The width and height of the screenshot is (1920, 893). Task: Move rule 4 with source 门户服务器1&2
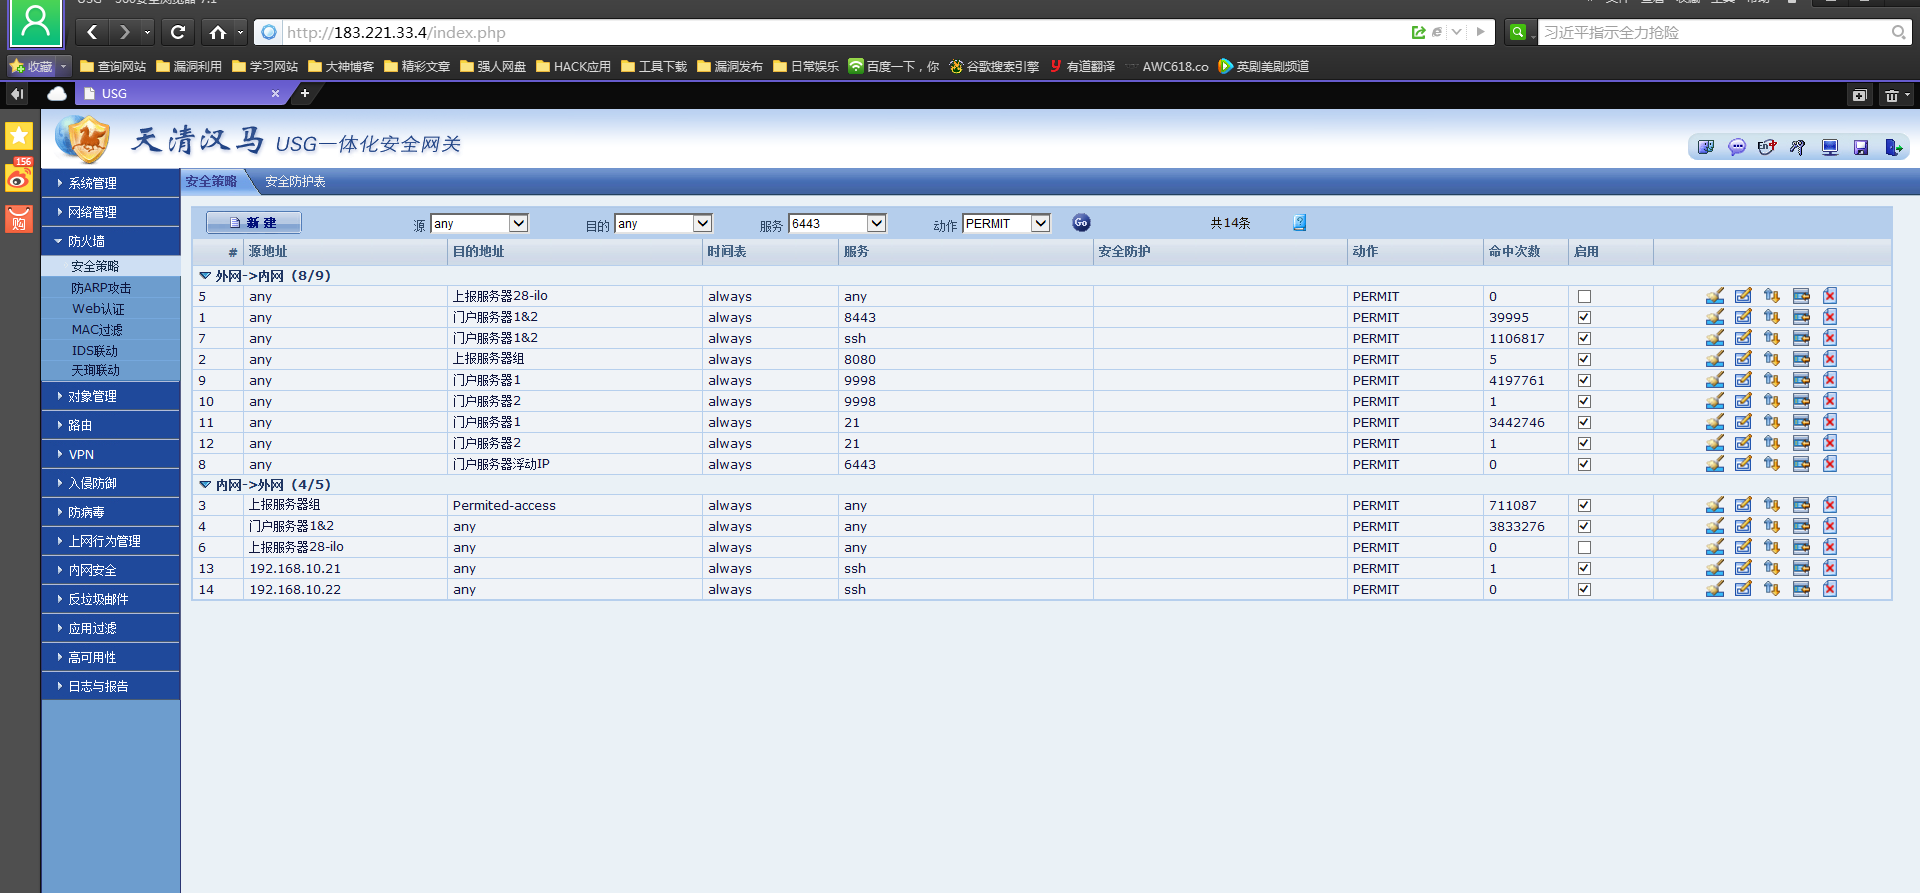[1772, 526]
